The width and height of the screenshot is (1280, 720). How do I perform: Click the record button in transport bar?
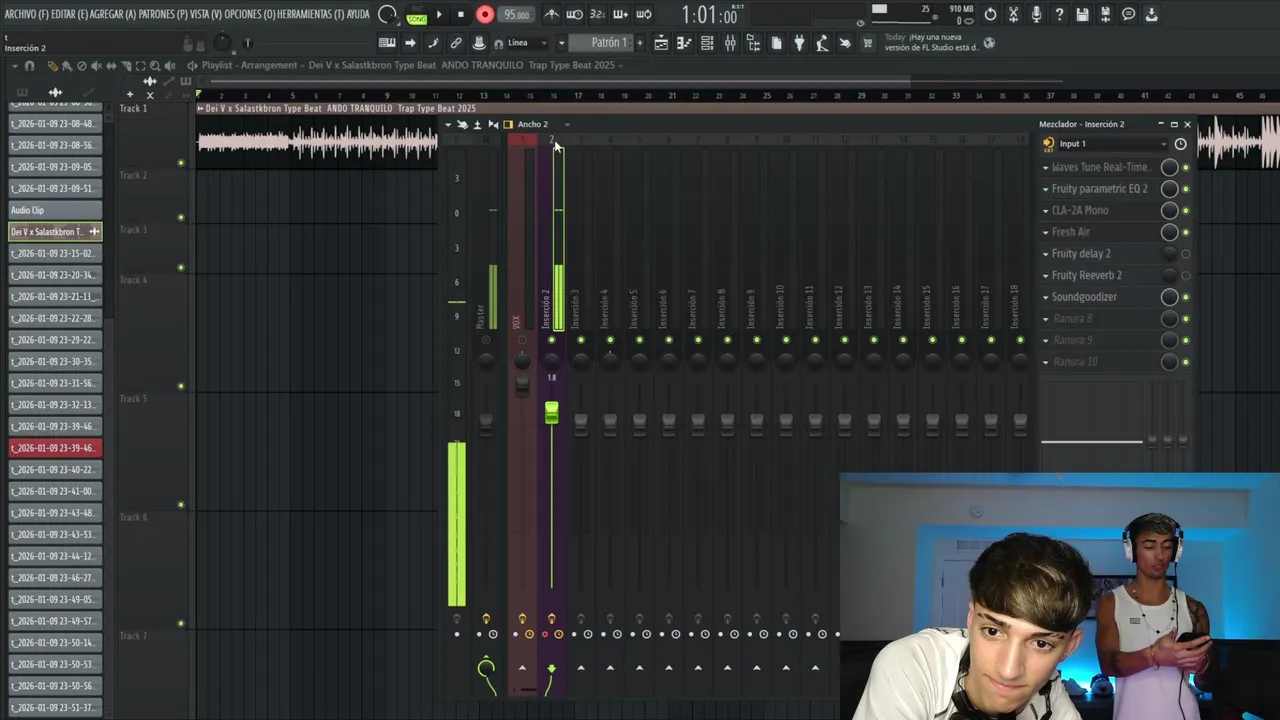click(x=485, y=14)
